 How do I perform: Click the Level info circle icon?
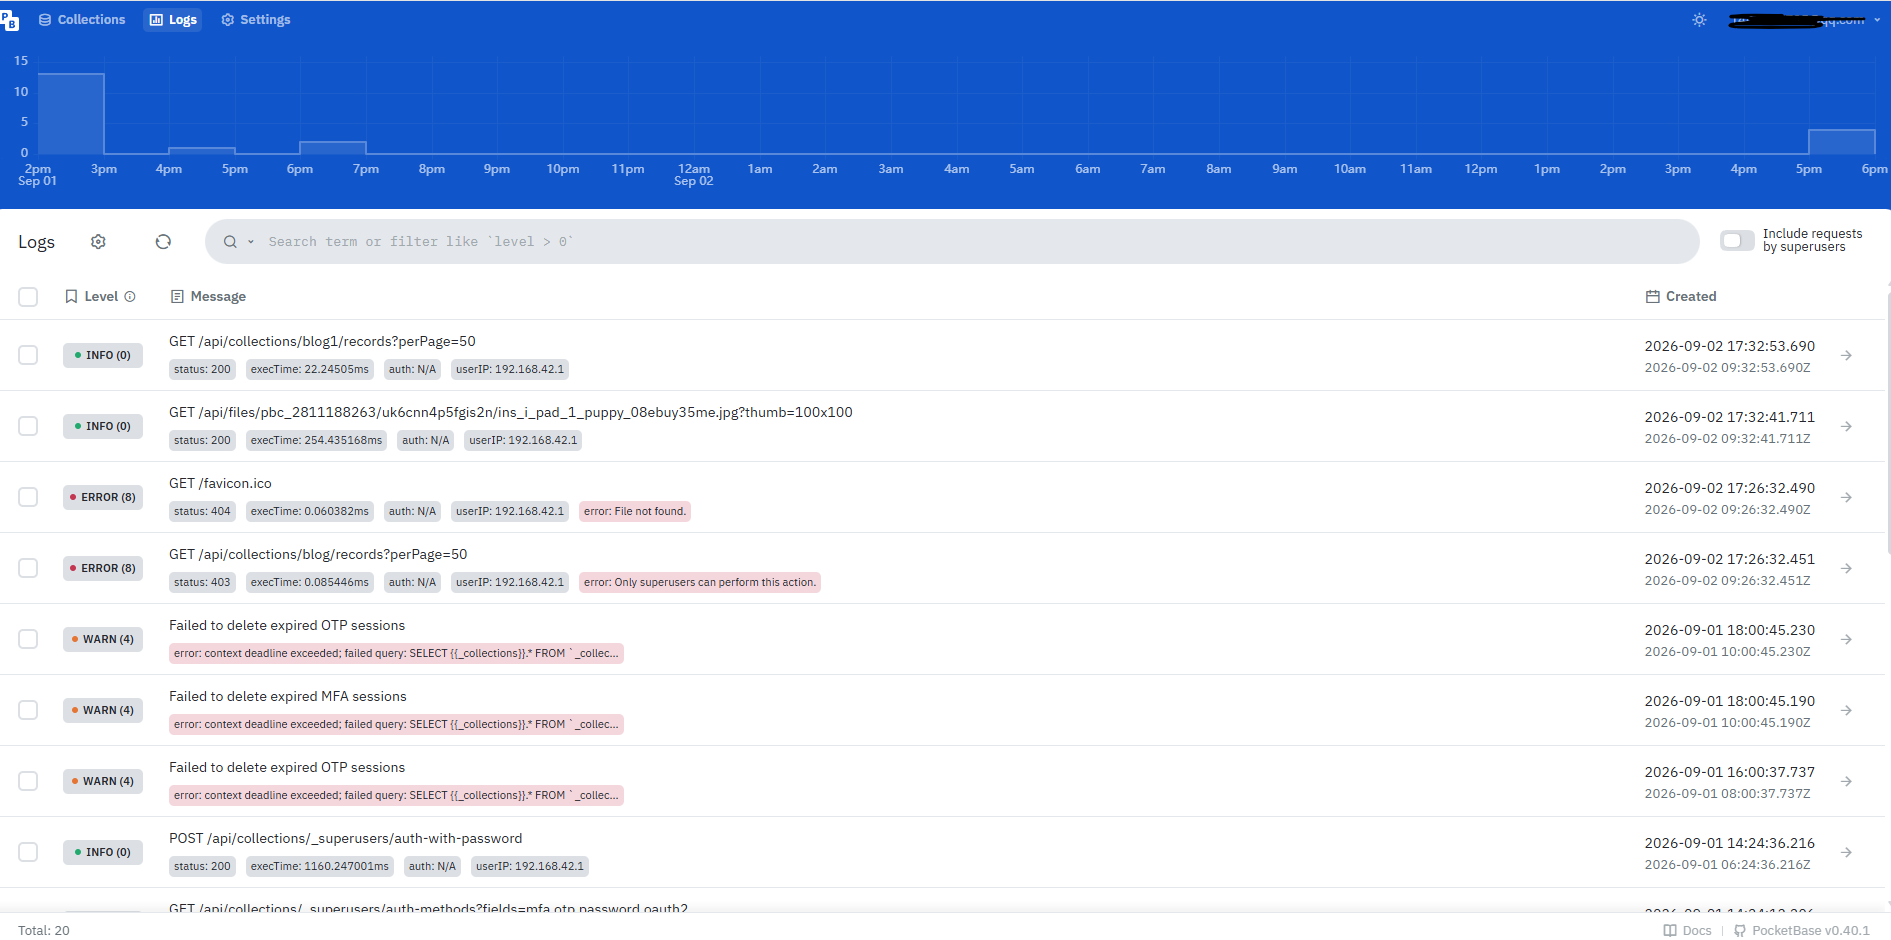coord(130,297)
